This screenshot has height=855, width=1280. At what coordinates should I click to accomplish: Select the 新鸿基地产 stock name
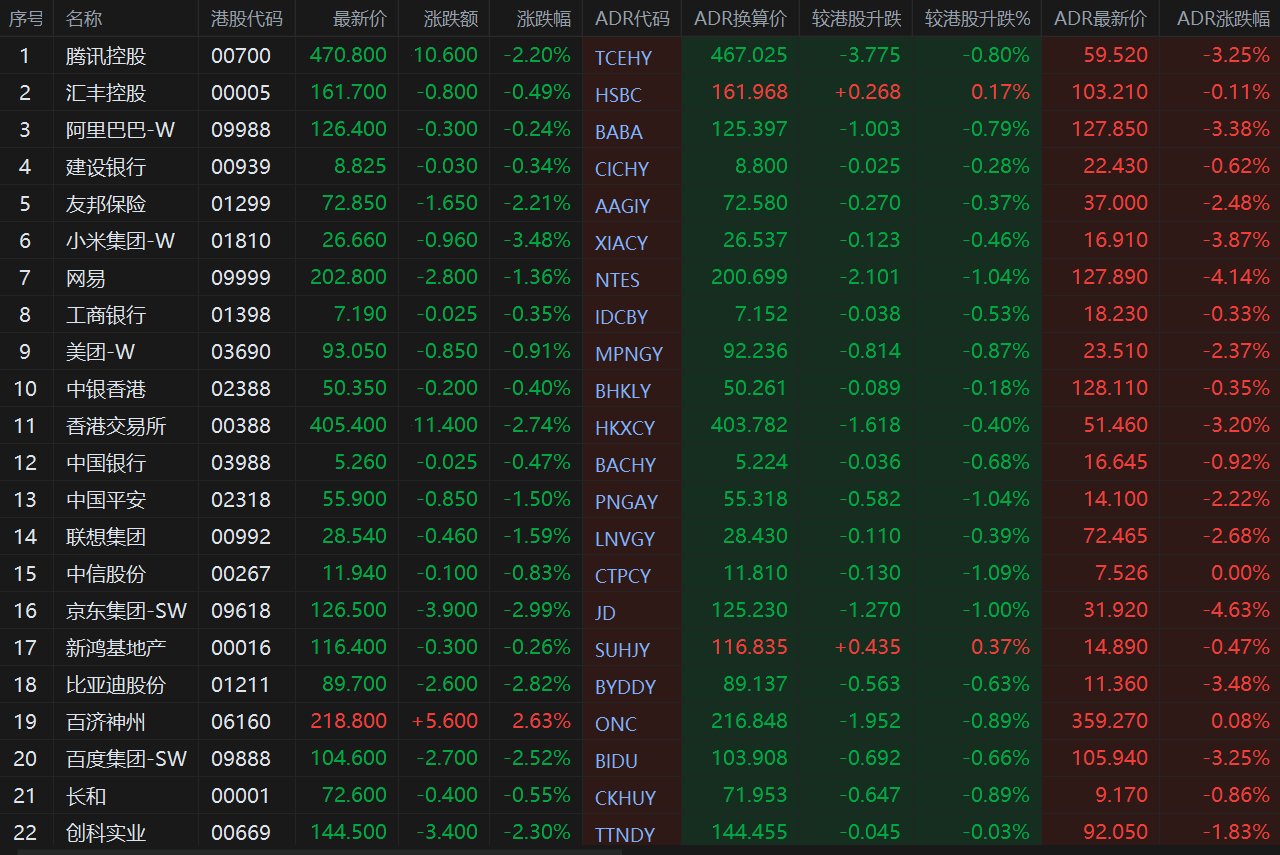(x=116, y=647)
